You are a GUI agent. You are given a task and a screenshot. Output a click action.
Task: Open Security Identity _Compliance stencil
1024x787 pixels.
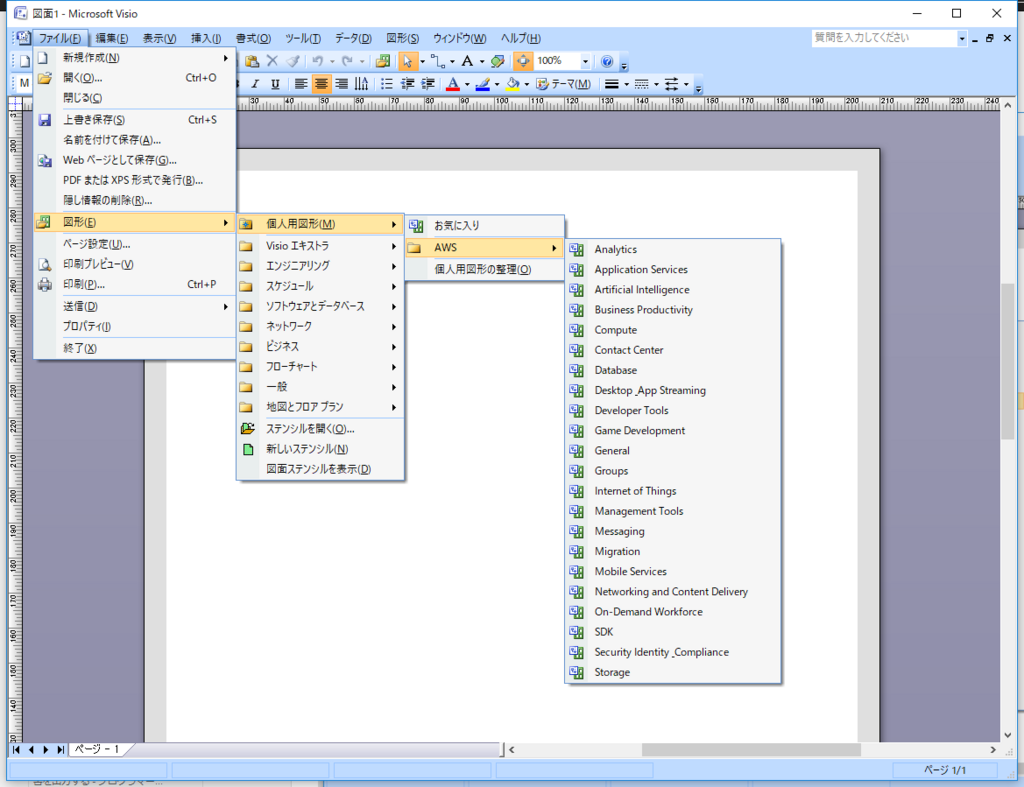click(x=673, y=652)
